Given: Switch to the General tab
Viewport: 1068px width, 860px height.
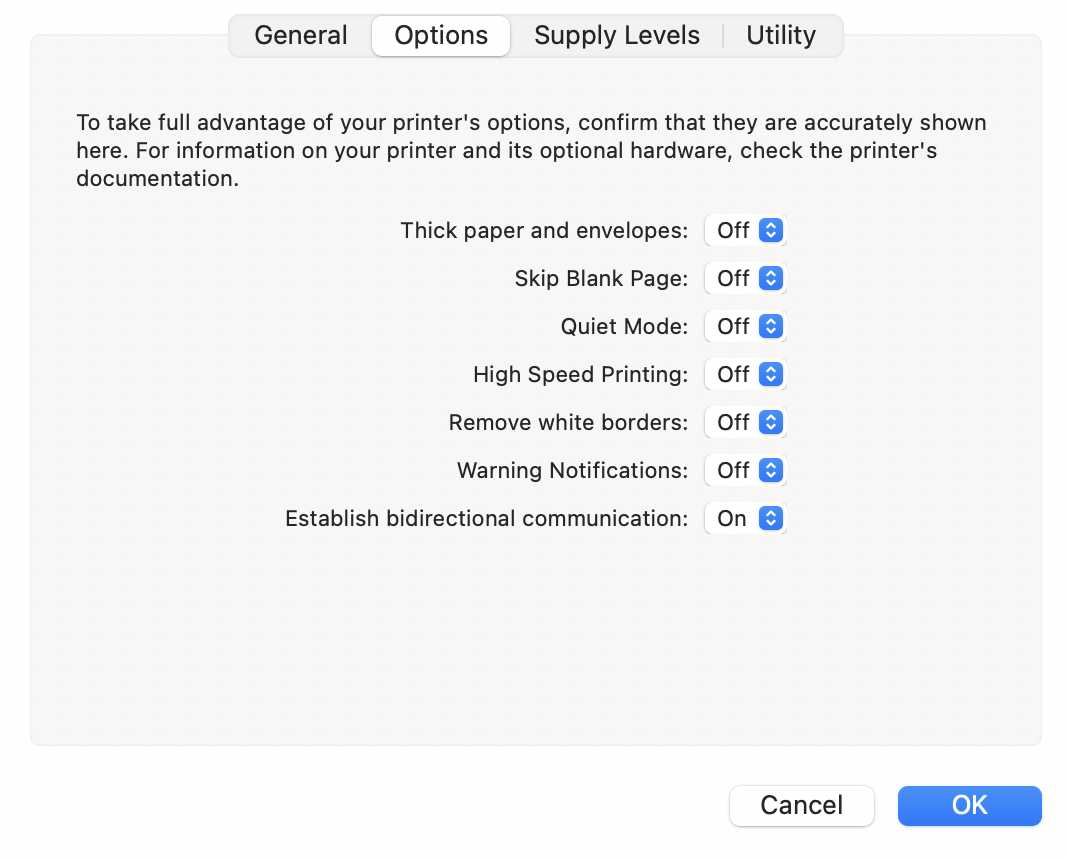Looking at the screenshot, I should coord(300,35).
